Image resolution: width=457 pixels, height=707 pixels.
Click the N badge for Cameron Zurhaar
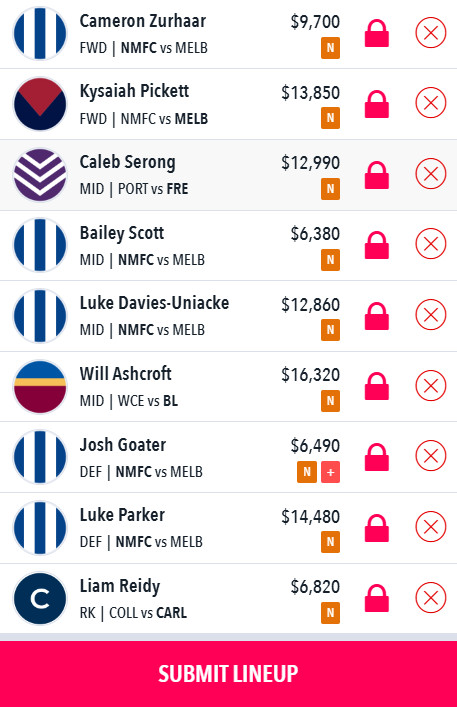[330, 48]
